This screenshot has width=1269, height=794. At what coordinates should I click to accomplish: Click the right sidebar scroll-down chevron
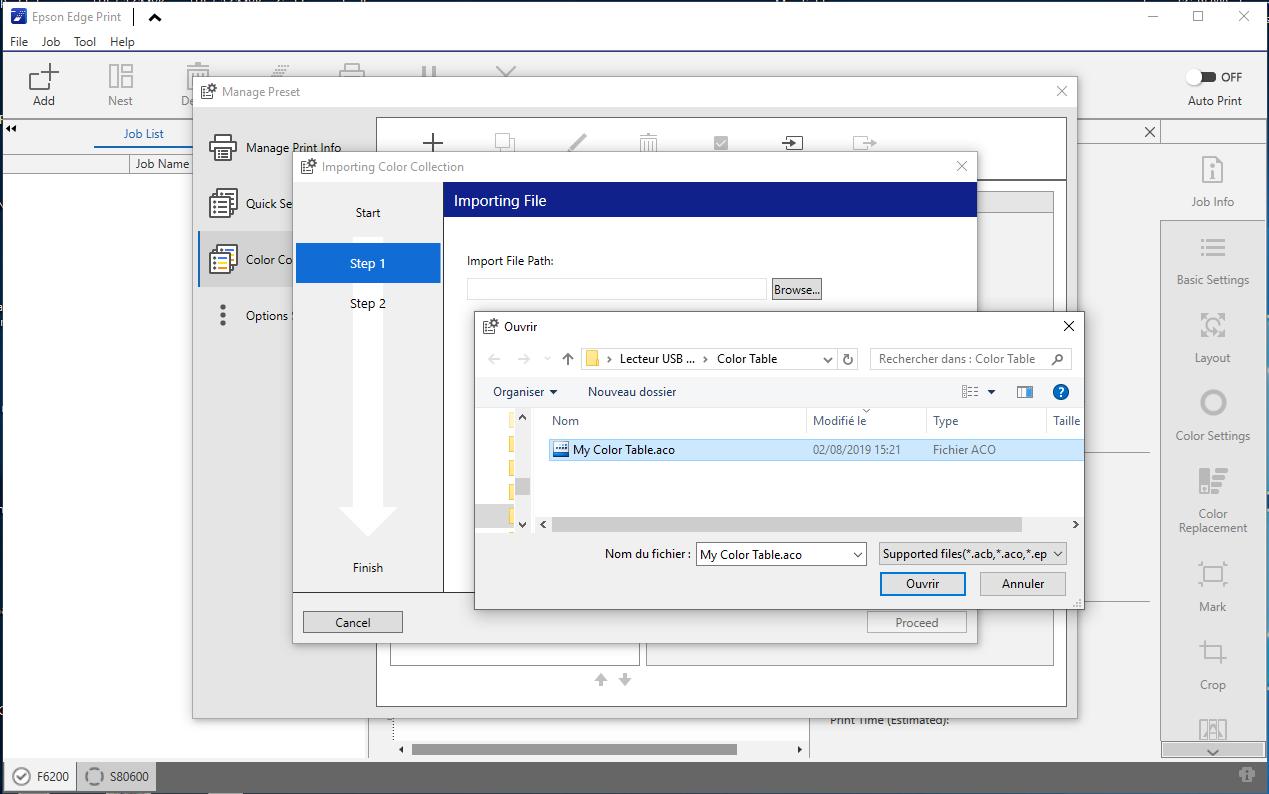click(x=1212, y=750)
